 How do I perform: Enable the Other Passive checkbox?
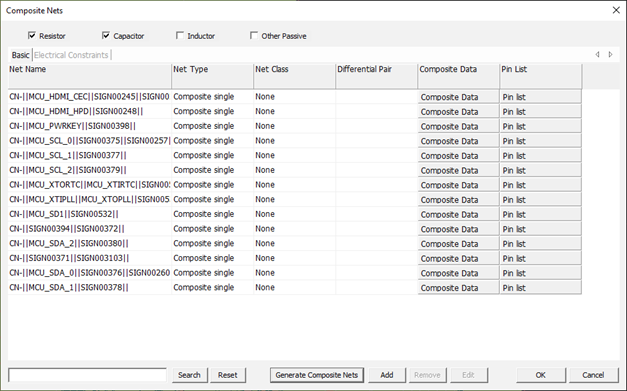tap(254, 36)
